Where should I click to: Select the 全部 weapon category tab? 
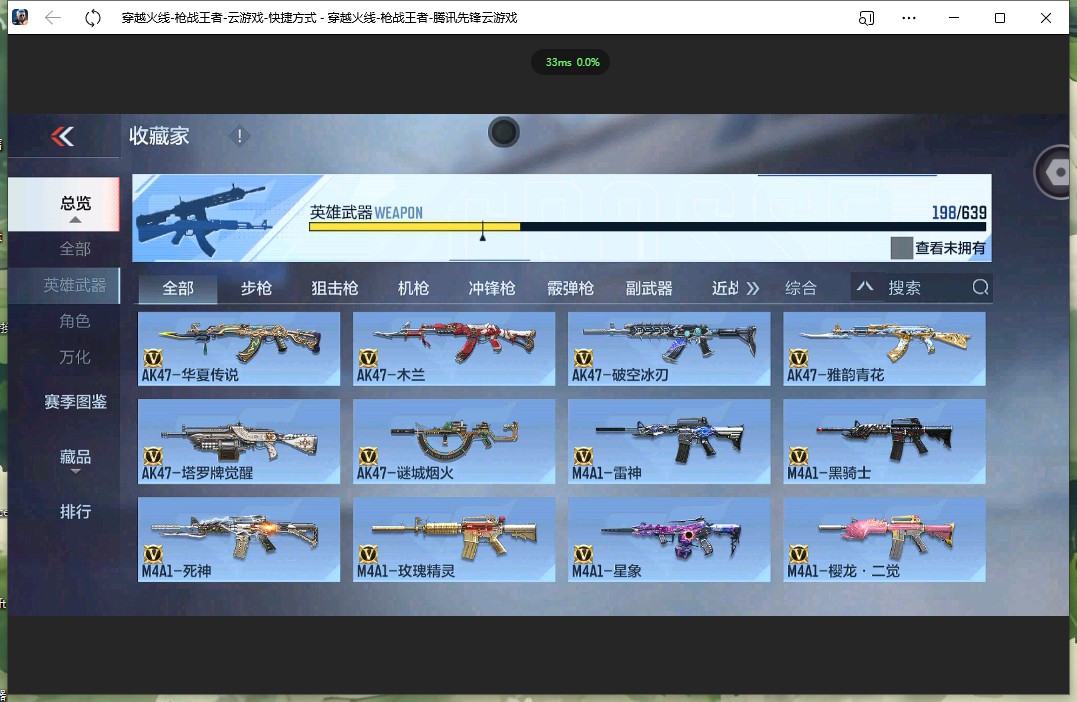[x=178, y=288]
